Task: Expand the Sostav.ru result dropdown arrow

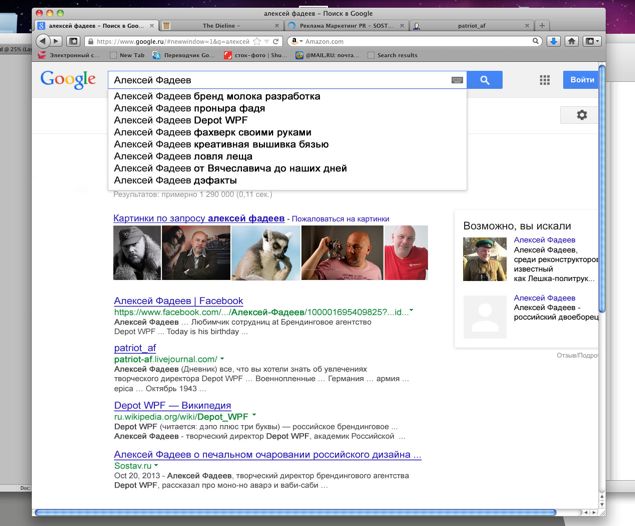Action: click(x=156, y=466)
